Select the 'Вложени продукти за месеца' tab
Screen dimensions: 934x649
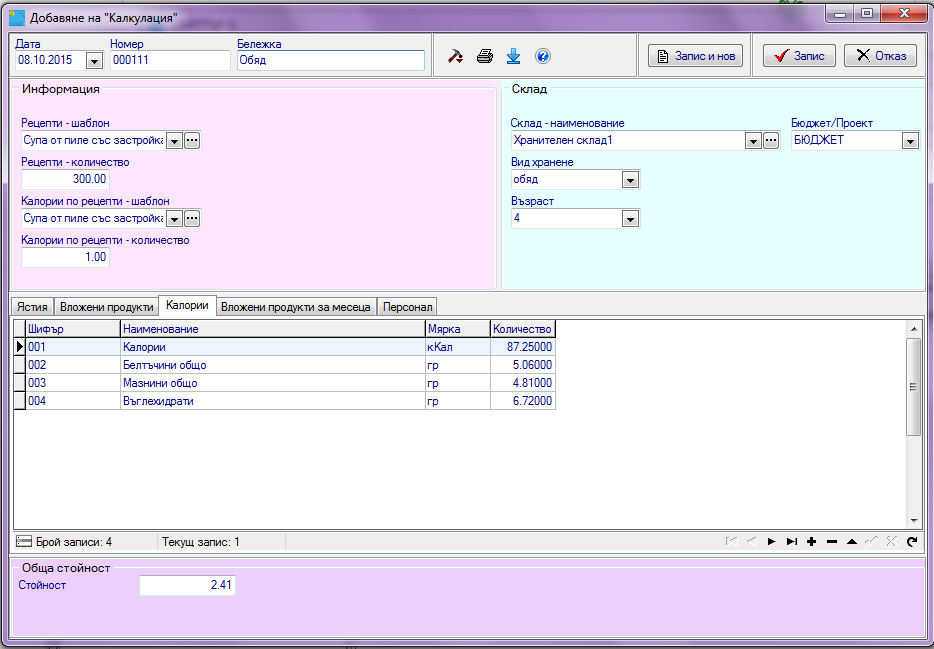tap(296, 307)
